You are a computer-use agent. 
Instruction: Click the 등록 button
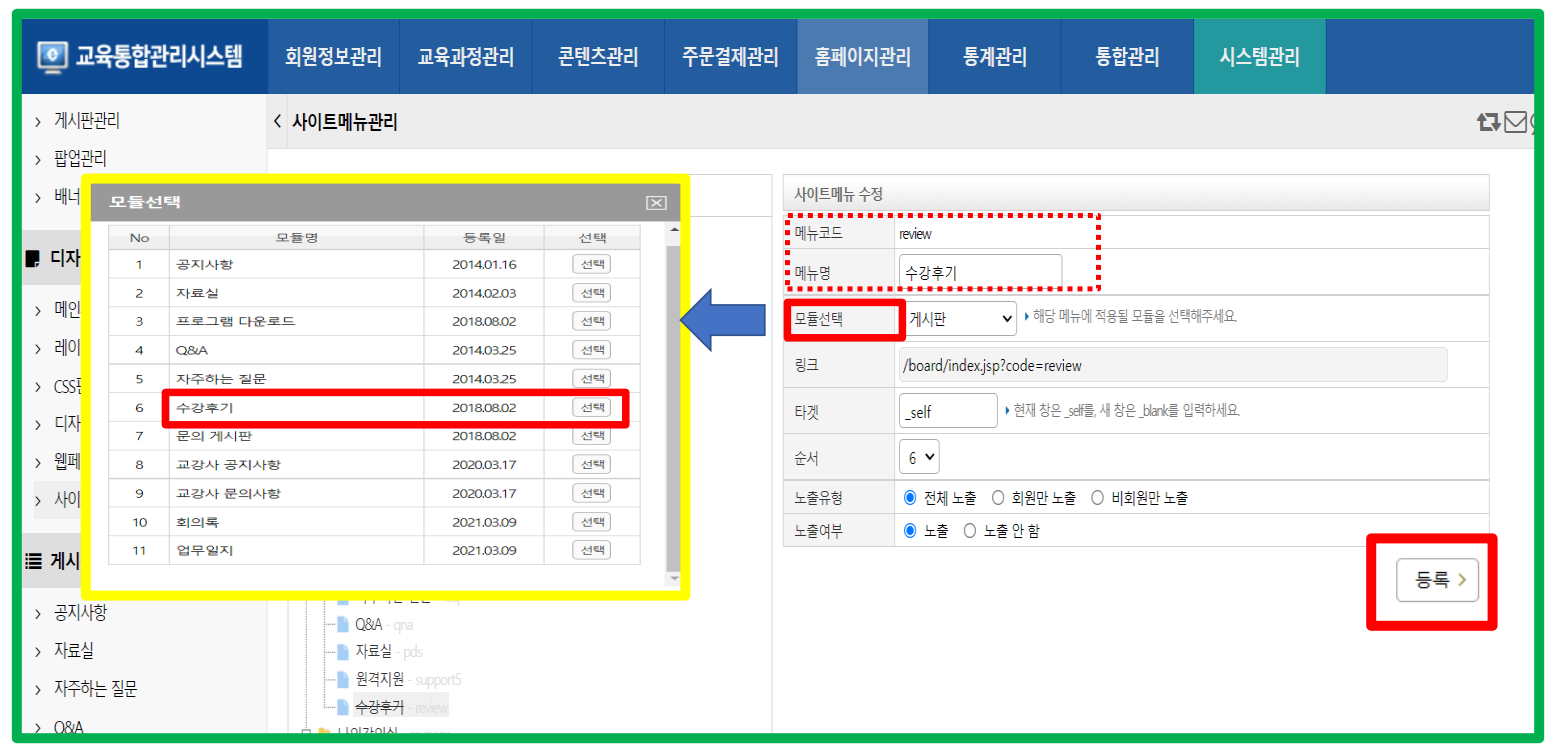(1436, 580)
